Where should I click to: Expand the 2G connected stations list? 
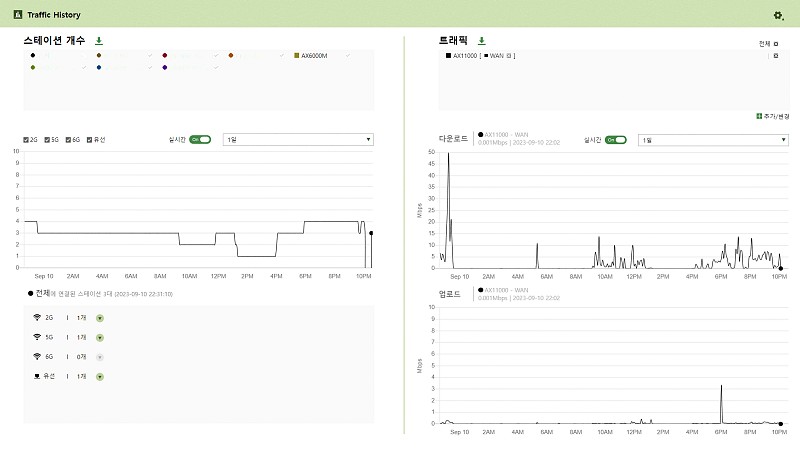[x=100, y=318]
